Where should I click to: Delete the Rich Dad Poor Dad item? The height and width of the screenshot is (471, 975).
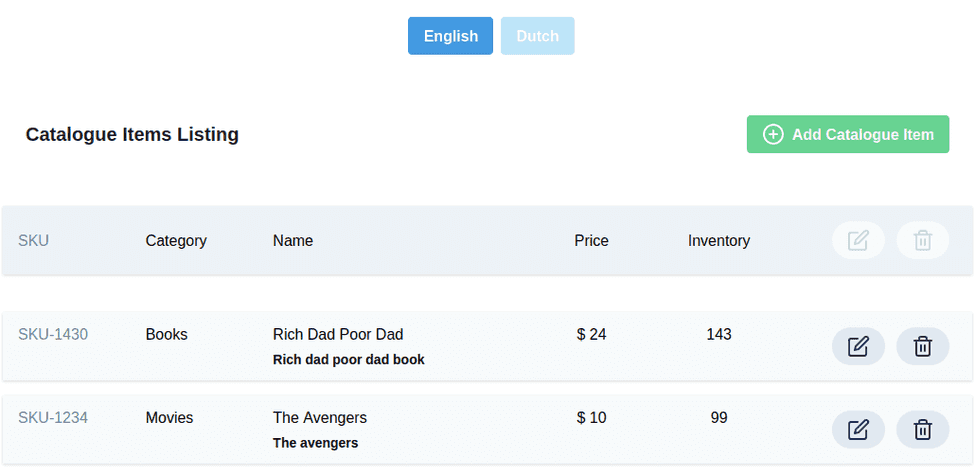[922, 346]
